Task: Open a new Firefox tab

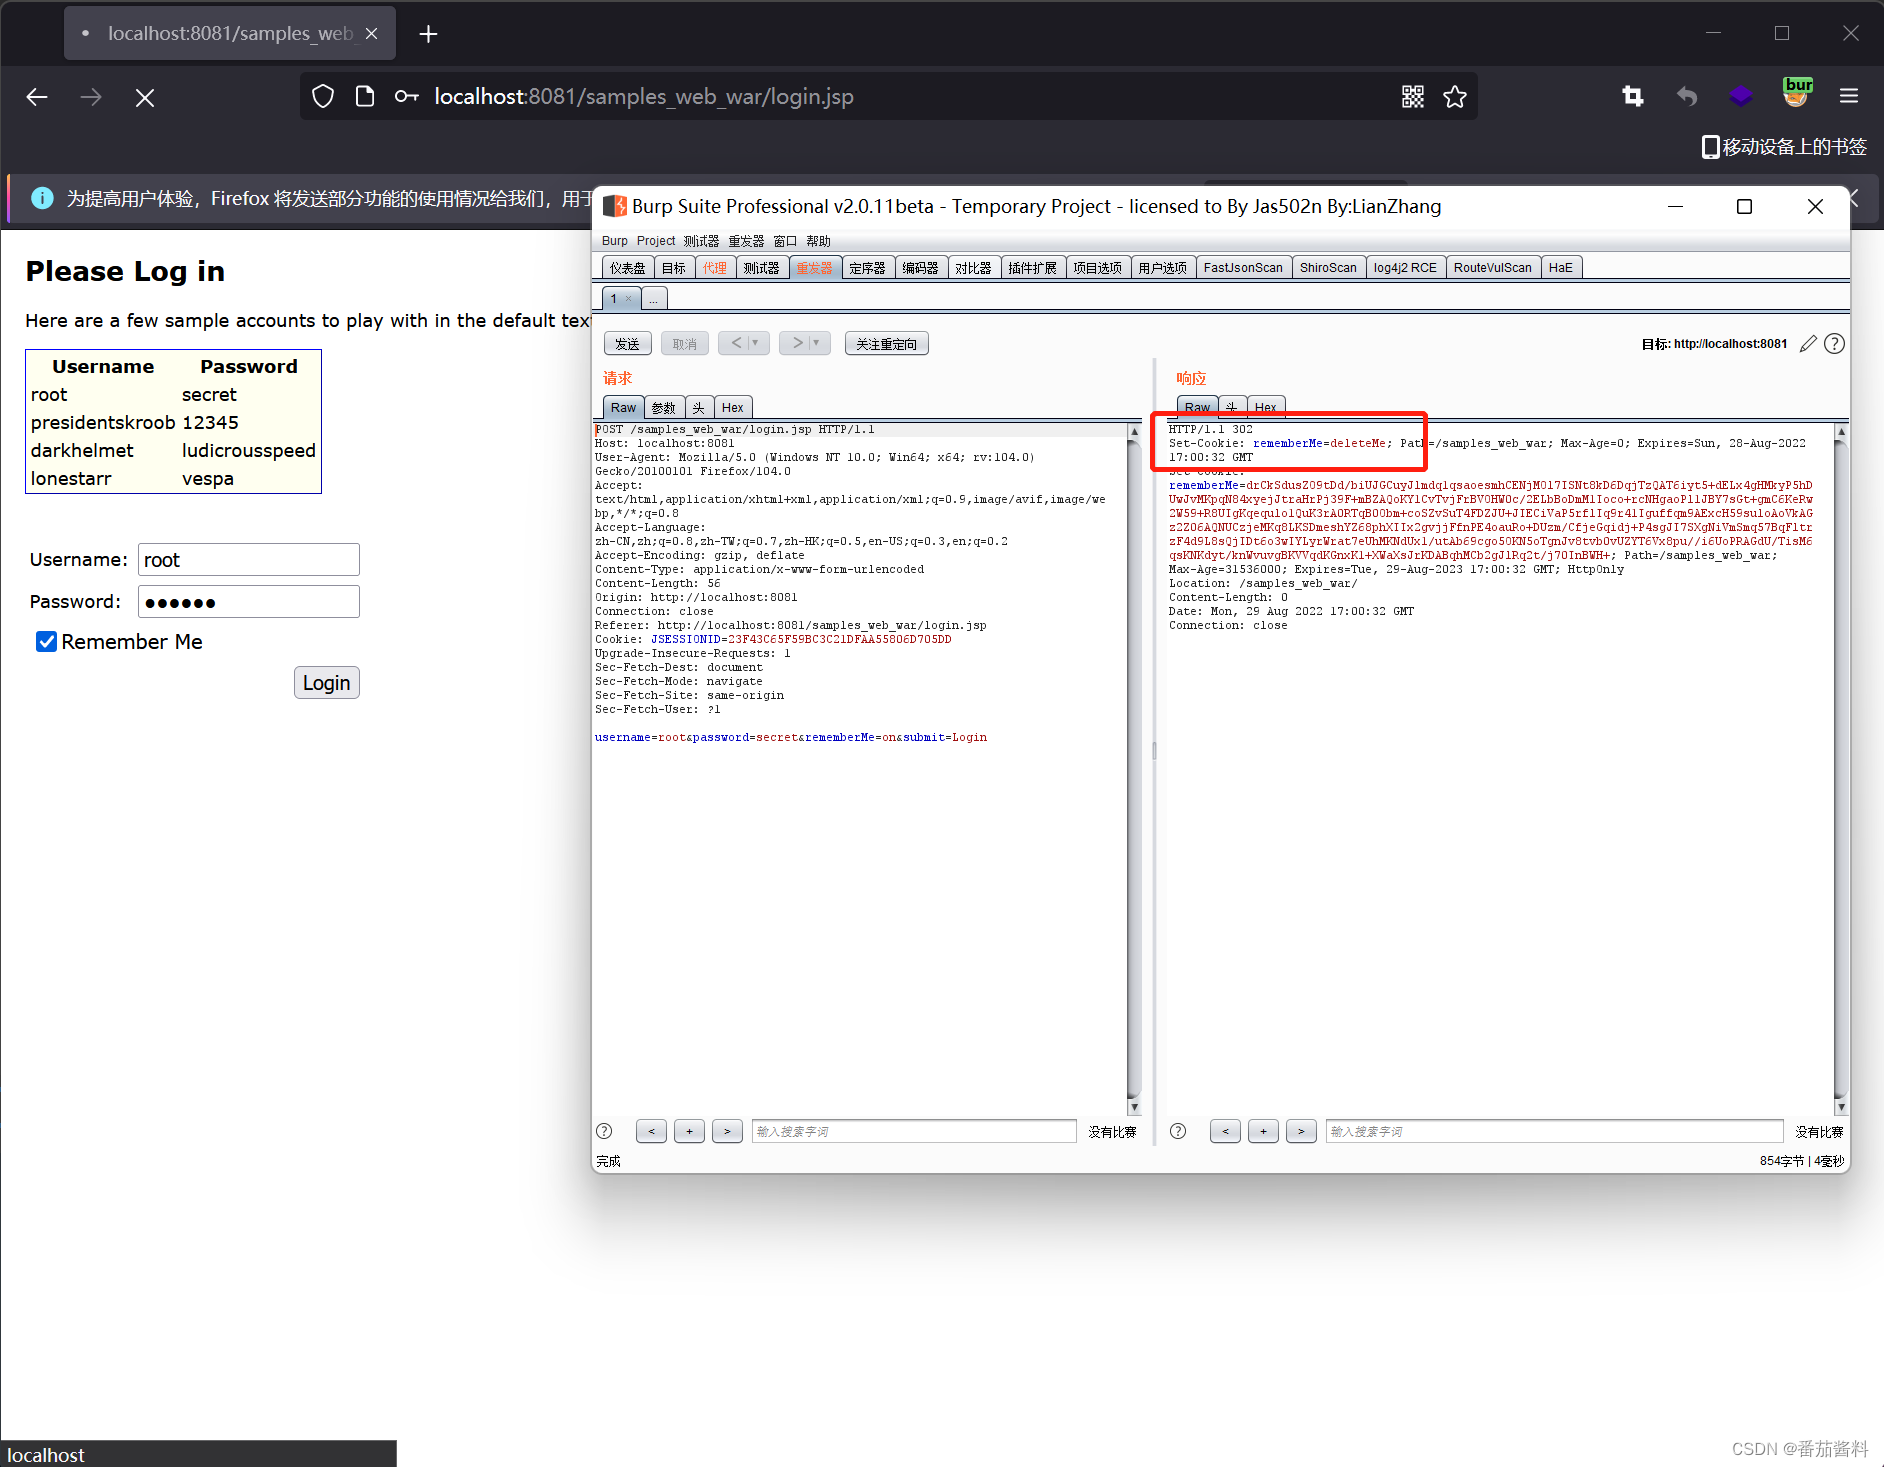Action: pos(429,34)
